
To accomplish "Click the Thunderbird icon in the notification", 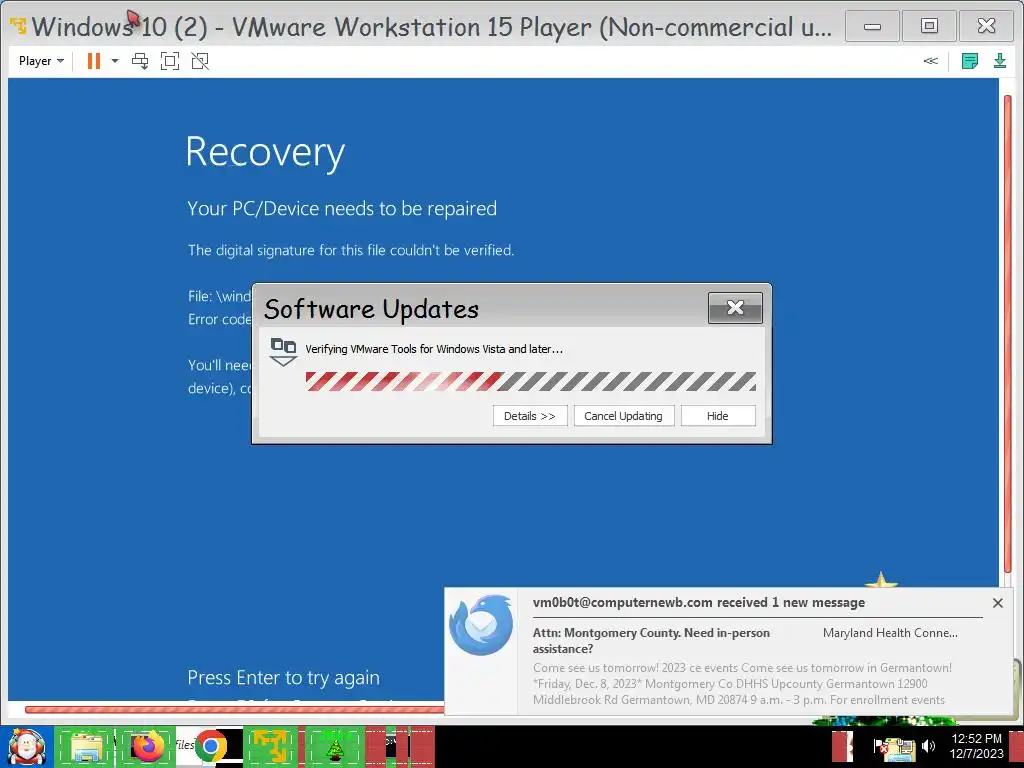I will point(481,625).
